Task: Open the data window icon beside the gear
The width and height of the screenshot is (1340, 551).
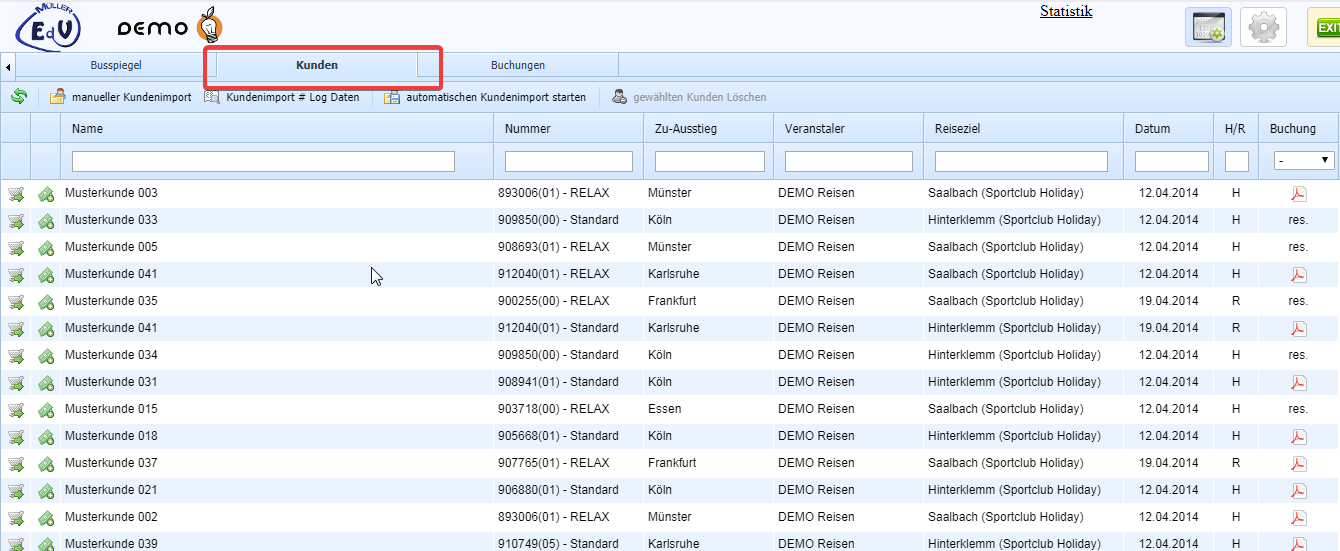Action: 1208,27
